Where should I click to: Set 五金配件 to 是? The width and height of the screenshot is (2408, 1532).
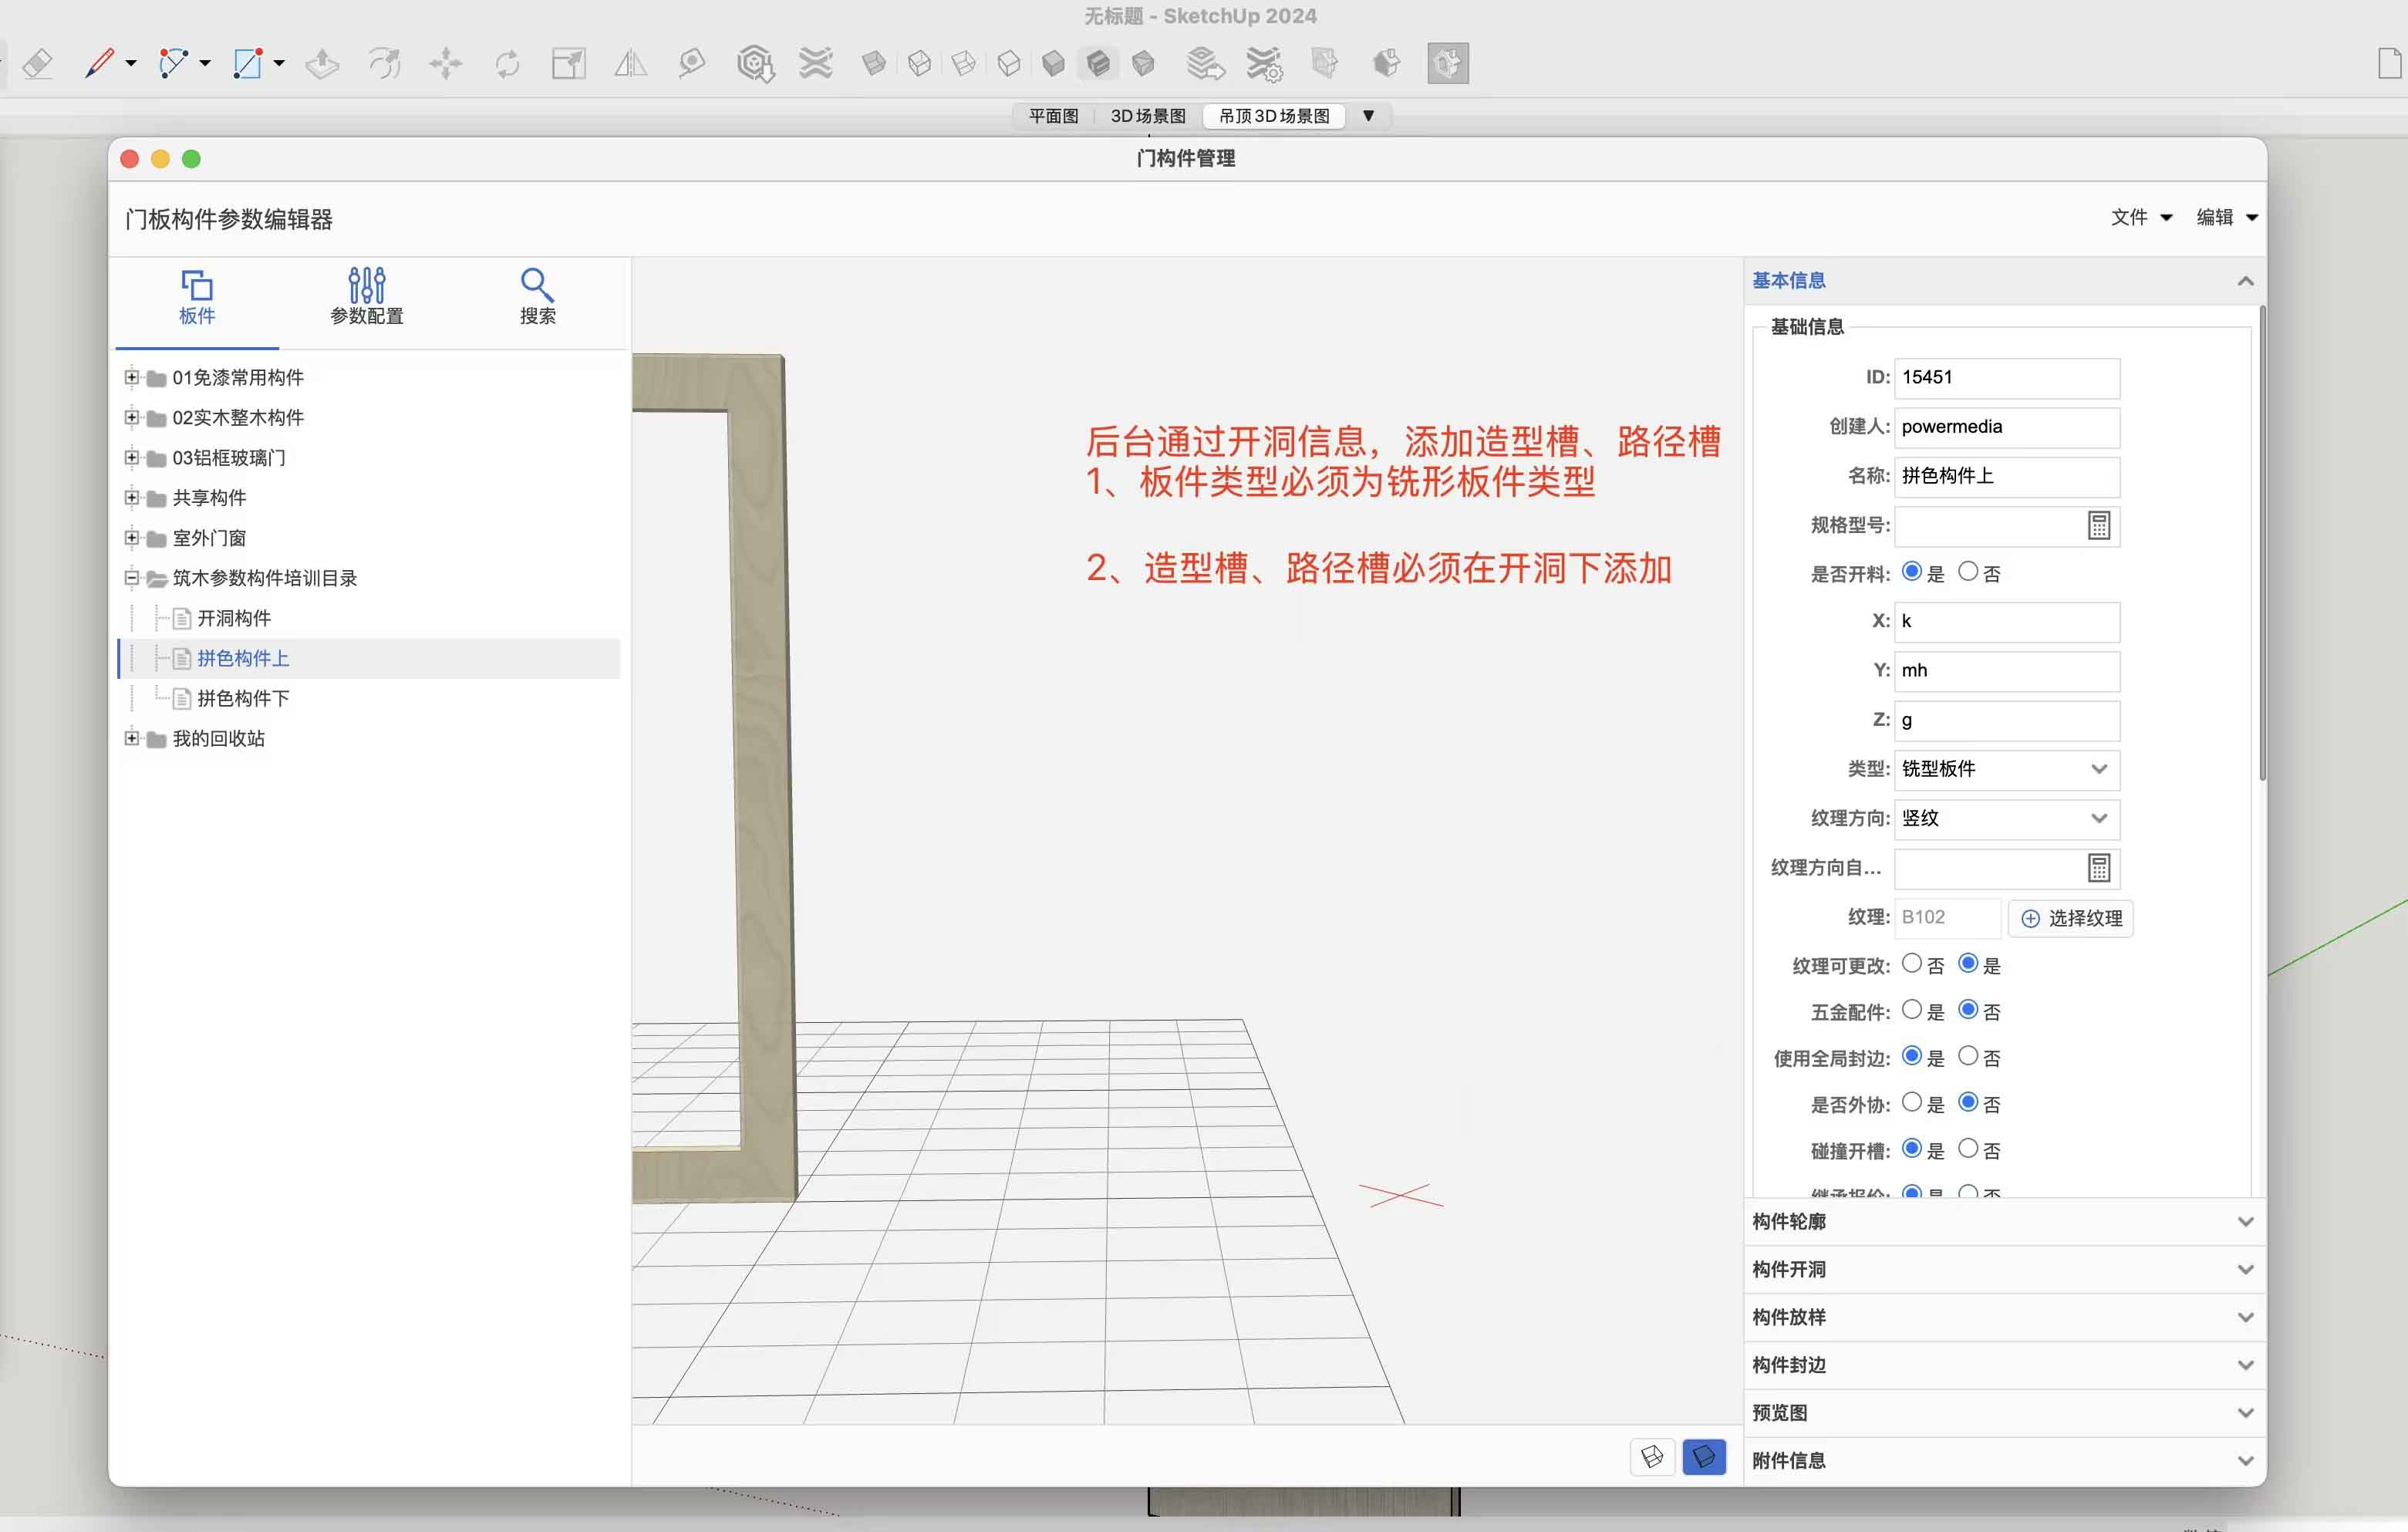(x=1911, y=1010)
